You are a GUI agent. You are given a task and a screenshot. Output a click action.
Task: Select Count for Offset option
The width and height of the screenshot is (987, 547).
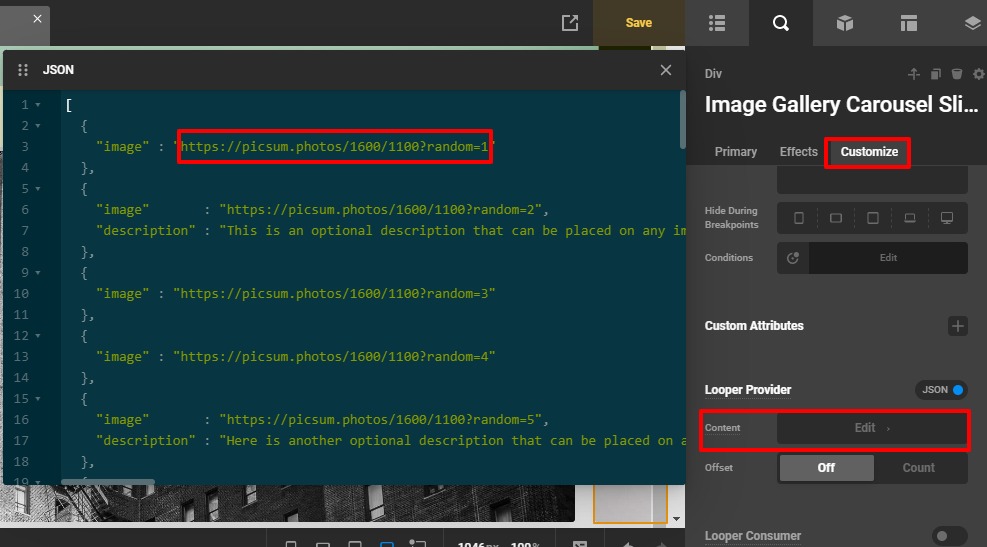click(919, 467)
